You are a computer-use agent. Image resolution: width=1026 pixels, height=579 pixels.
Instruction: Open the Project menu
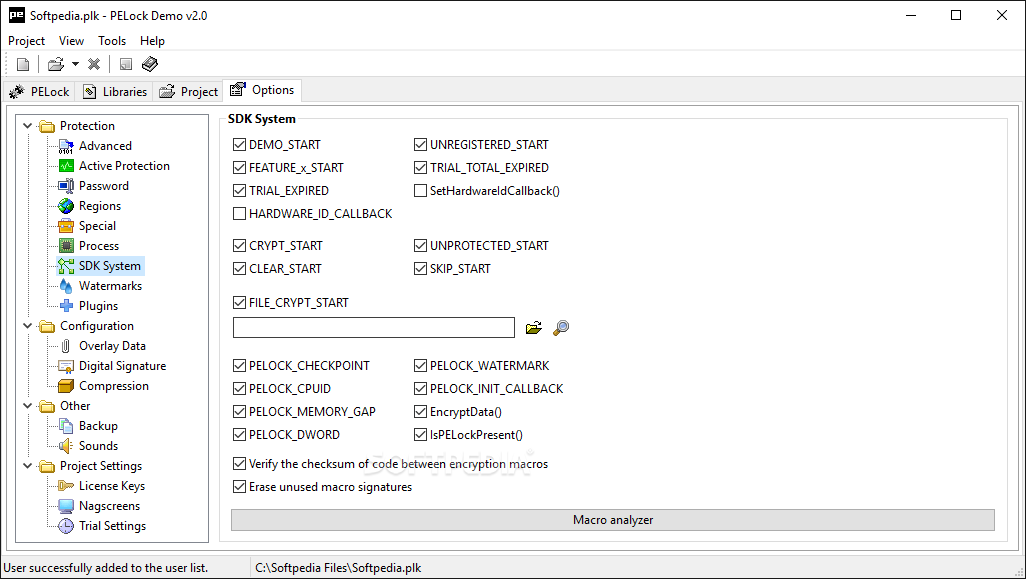[26, 41]
